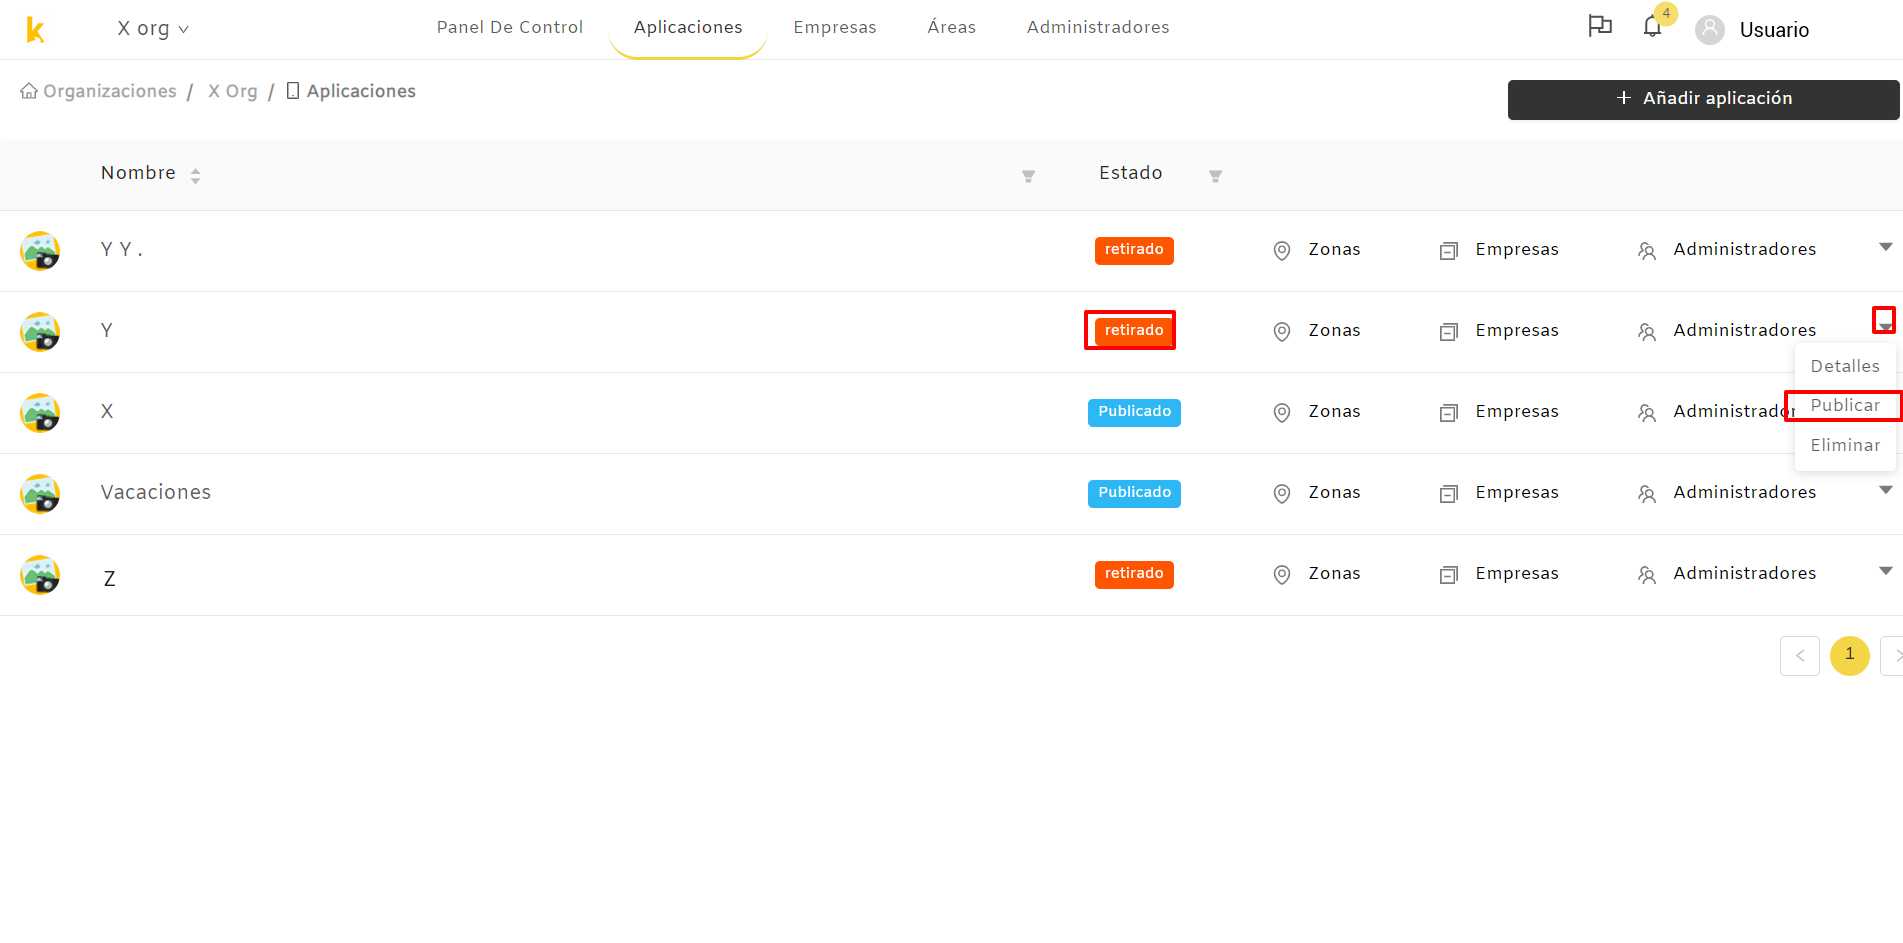Click the Añadir aplicación button
This screenshot has width=1903, height=943.
coord(1703,99)
